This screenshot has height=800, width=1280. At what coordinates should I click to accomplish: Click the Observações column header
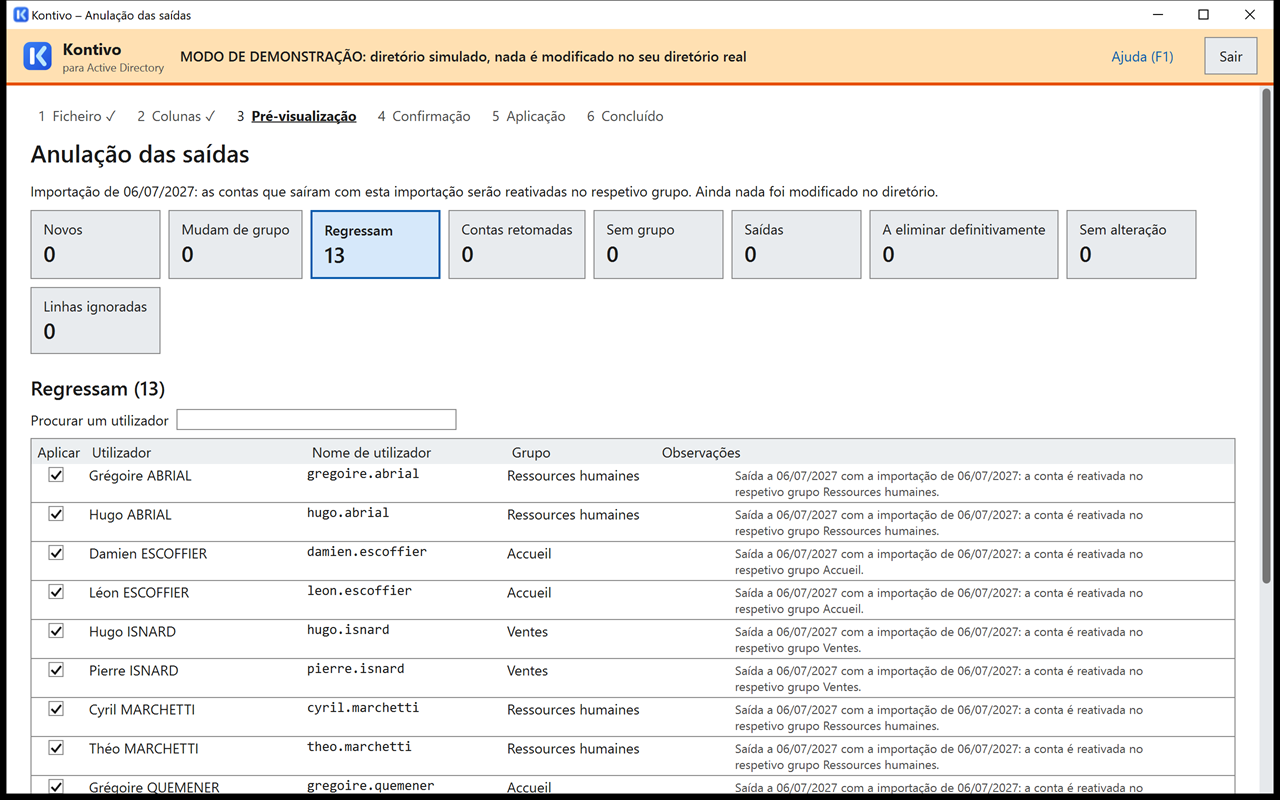pos(701,453)
